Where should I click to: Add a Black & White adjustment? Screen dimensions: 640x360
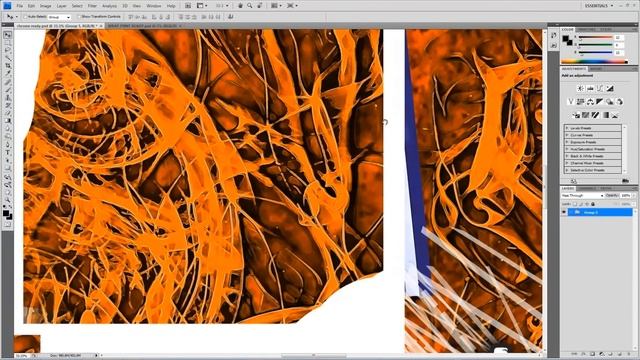pos(600,102)
